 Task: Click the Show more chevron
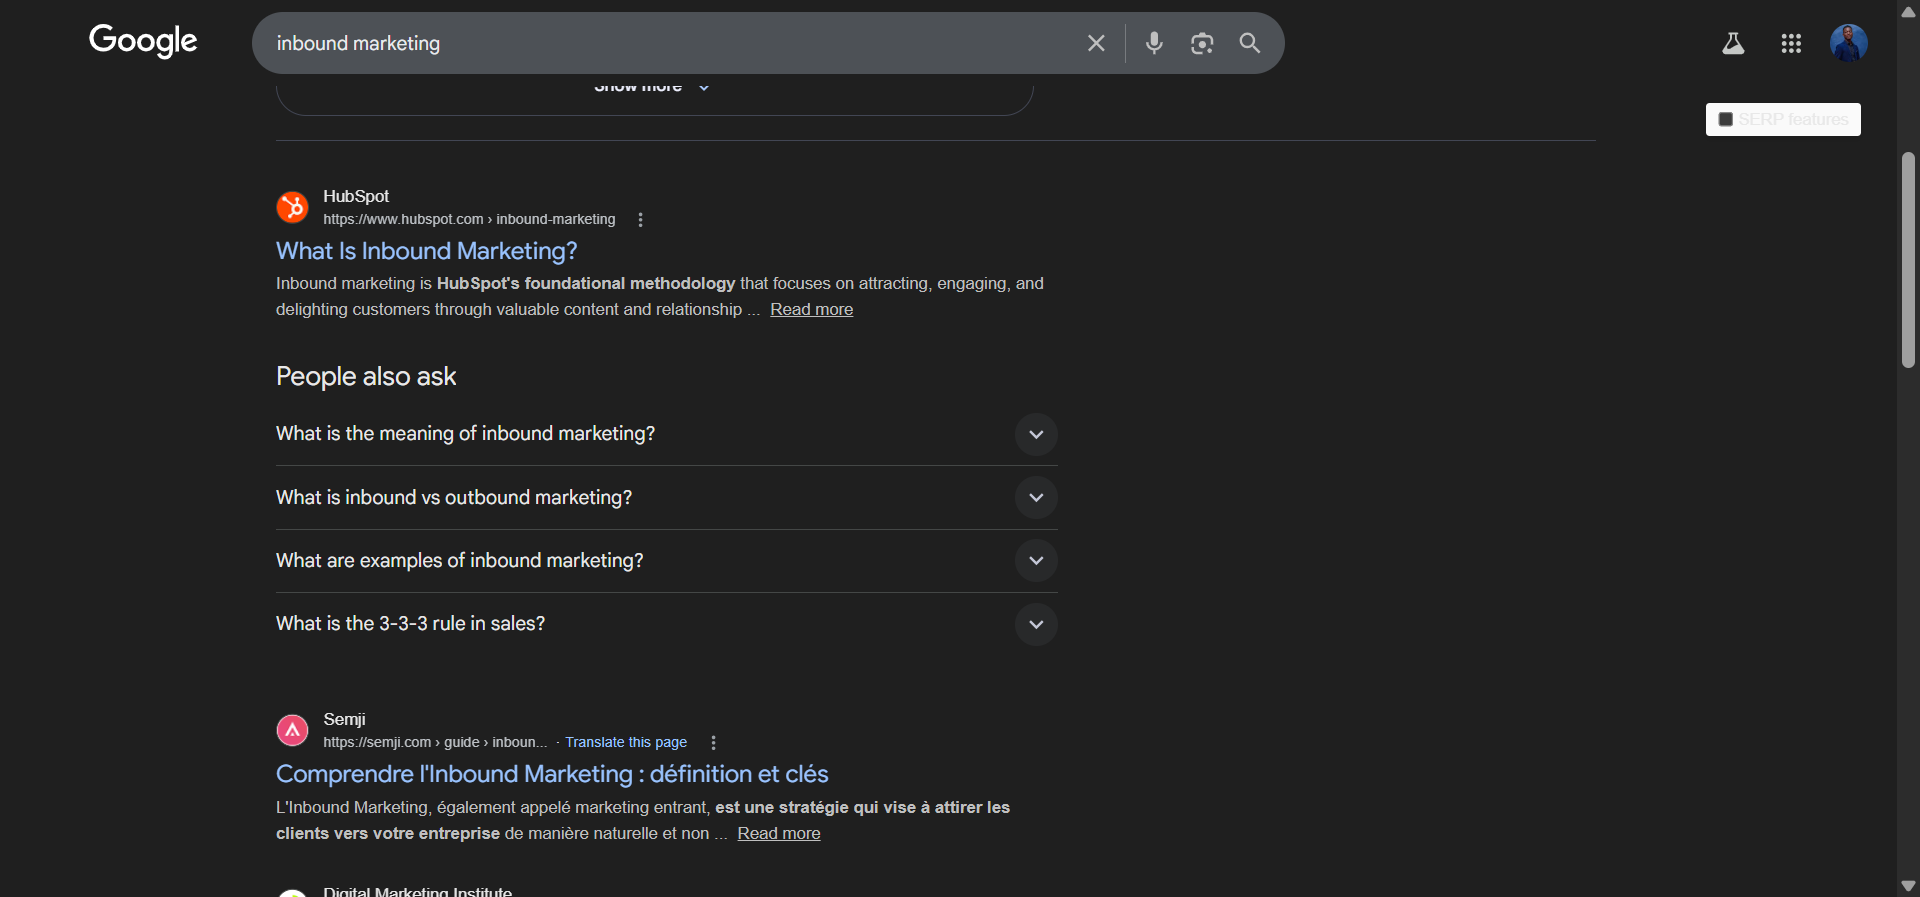[704, 87]
